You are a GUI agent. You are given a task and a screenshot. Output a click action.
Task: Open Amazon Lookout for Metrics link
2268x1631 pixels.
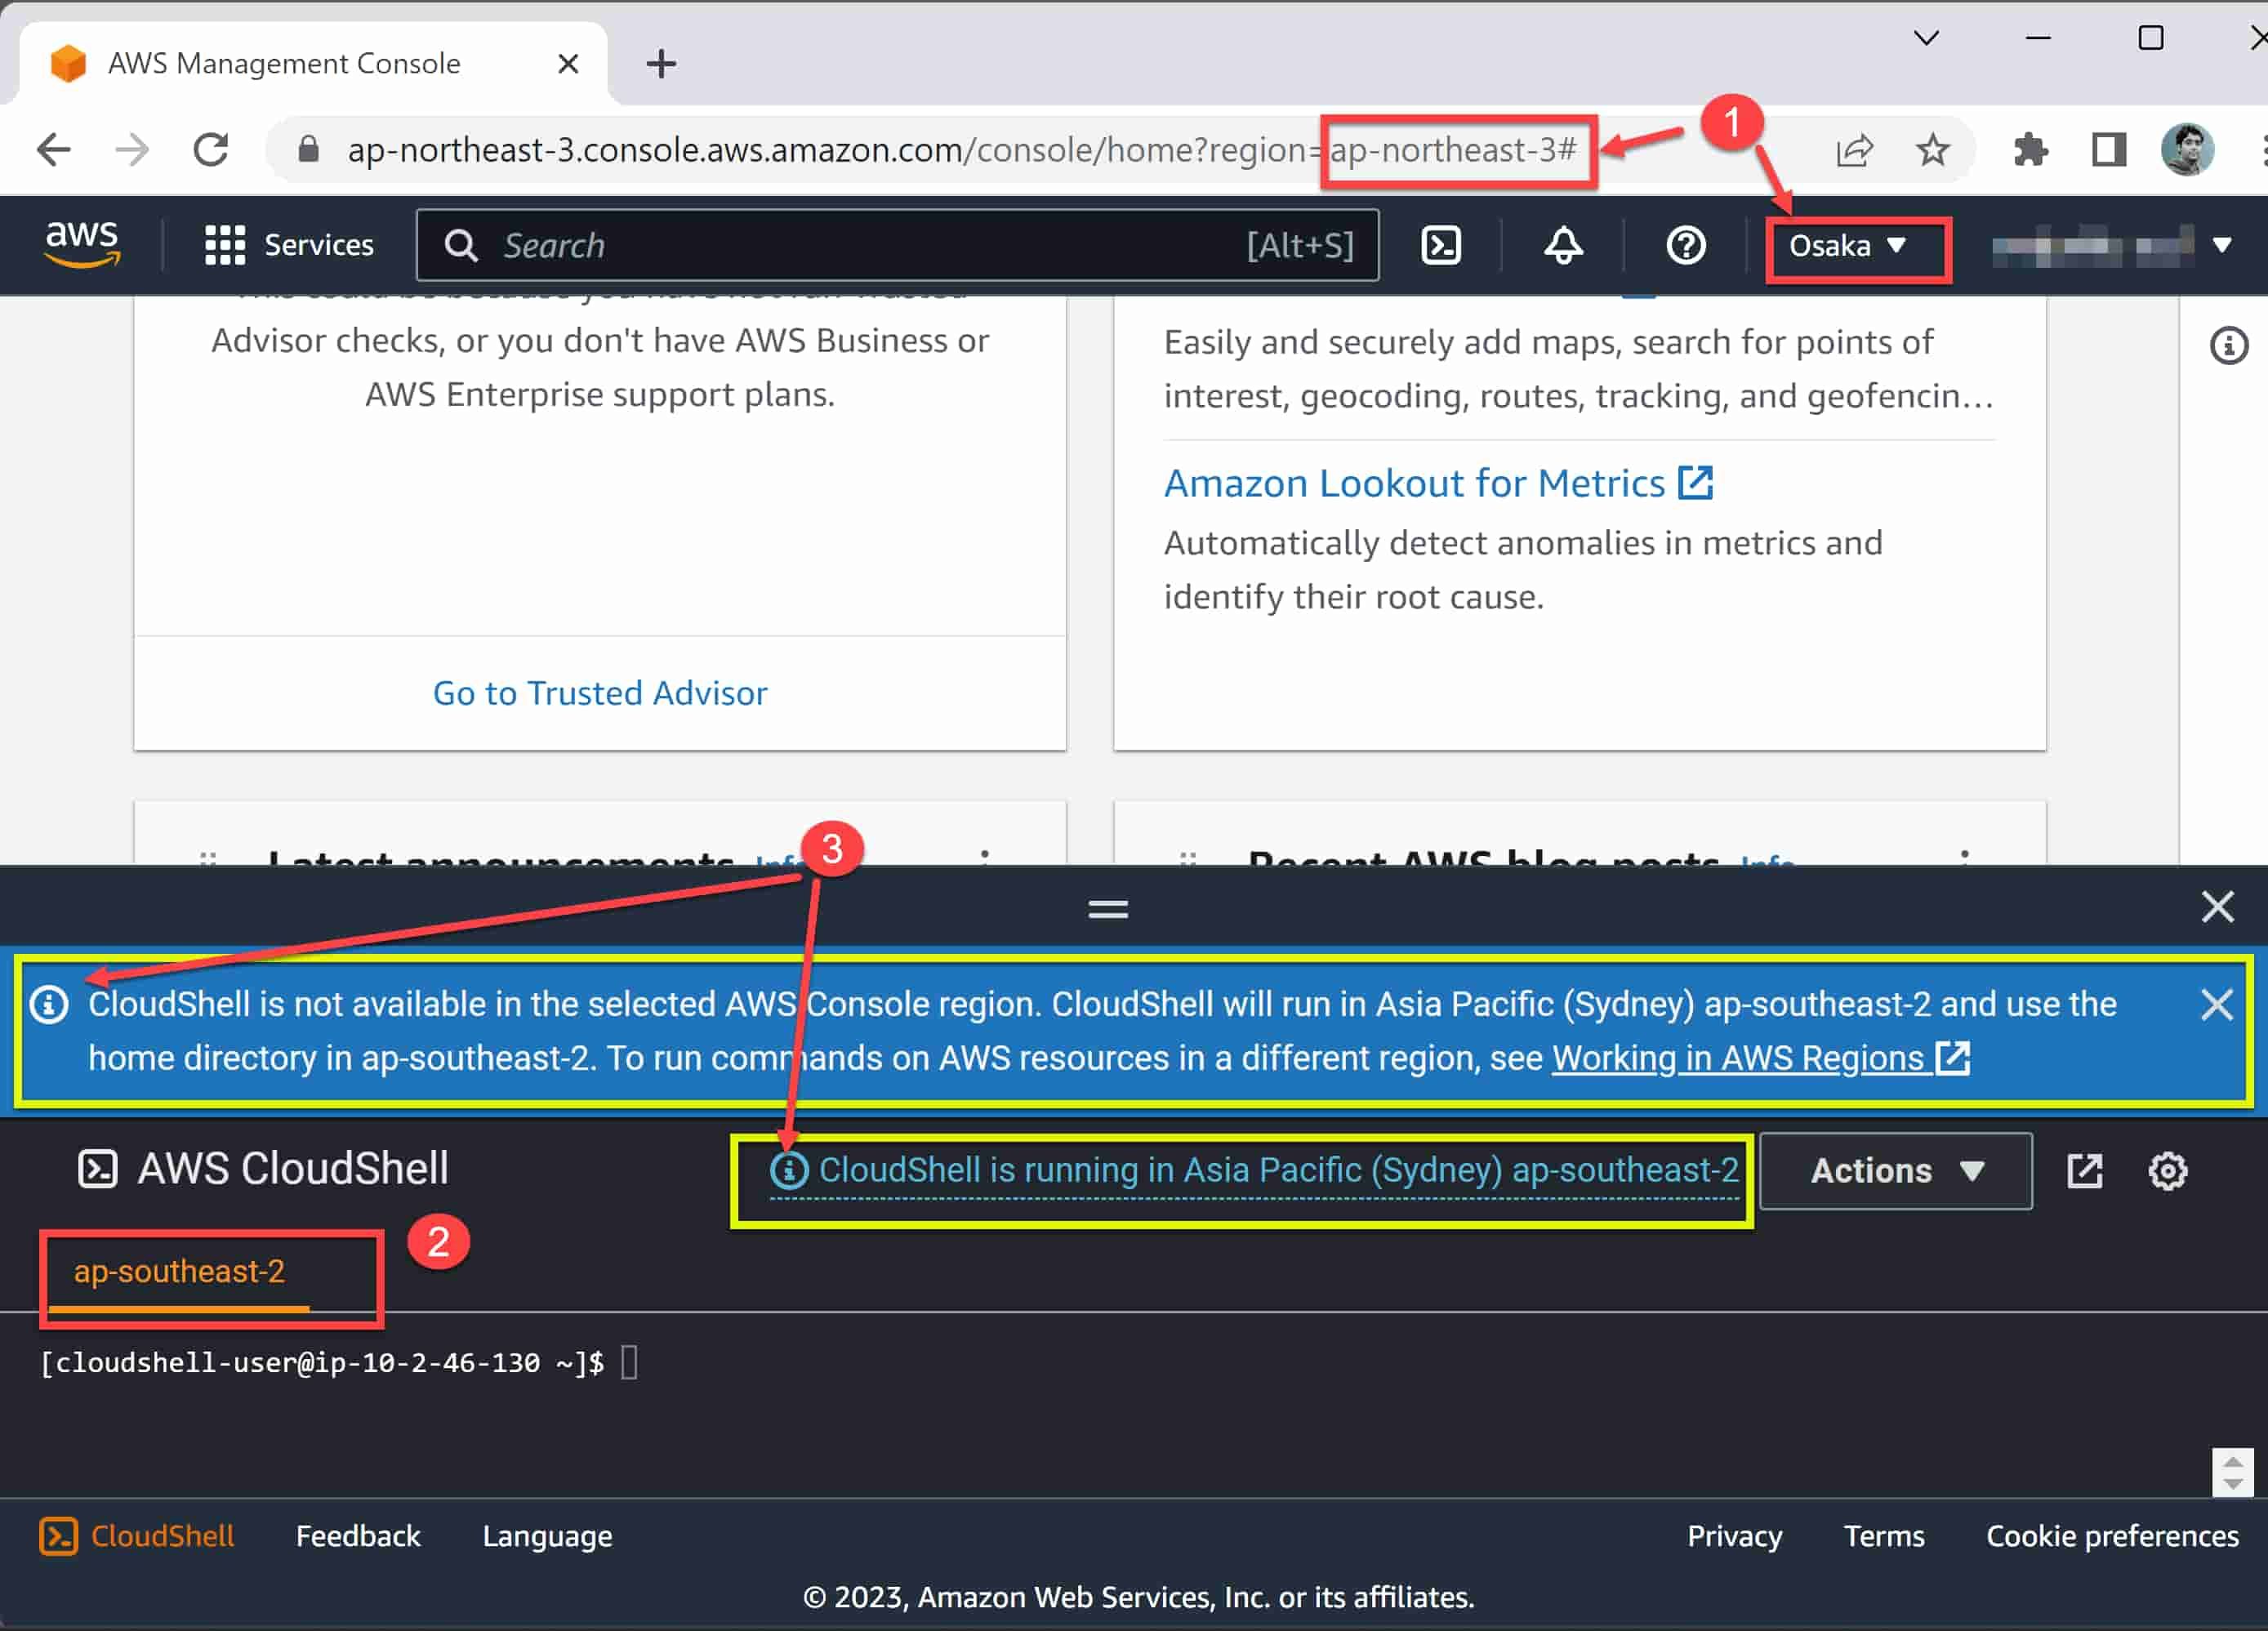click(x=1438, y=483)
